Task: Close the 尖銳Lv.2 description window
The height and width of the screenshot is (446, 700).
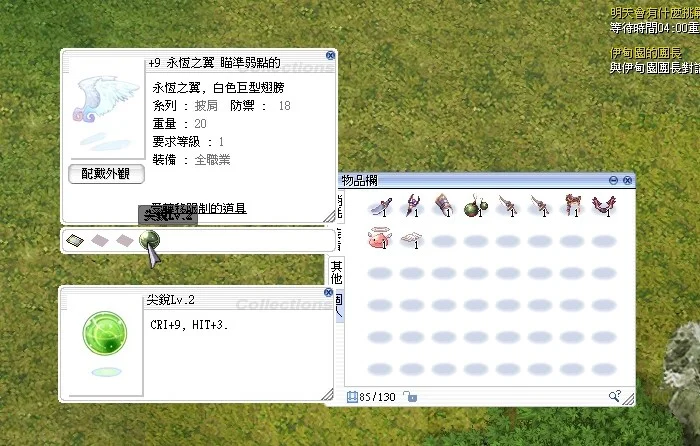Action: coord(328,292)
